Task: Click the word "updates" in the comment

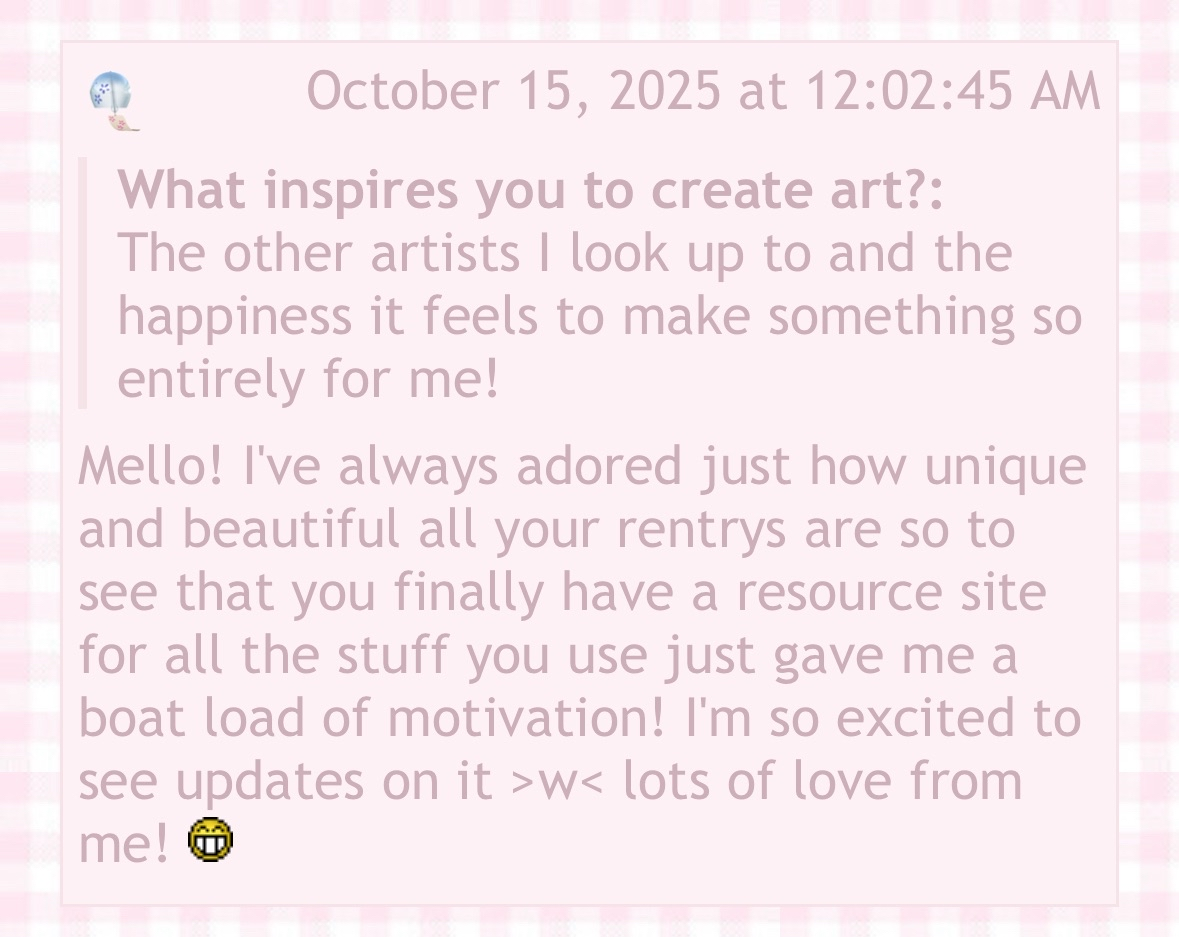Action: coord(270,782)
